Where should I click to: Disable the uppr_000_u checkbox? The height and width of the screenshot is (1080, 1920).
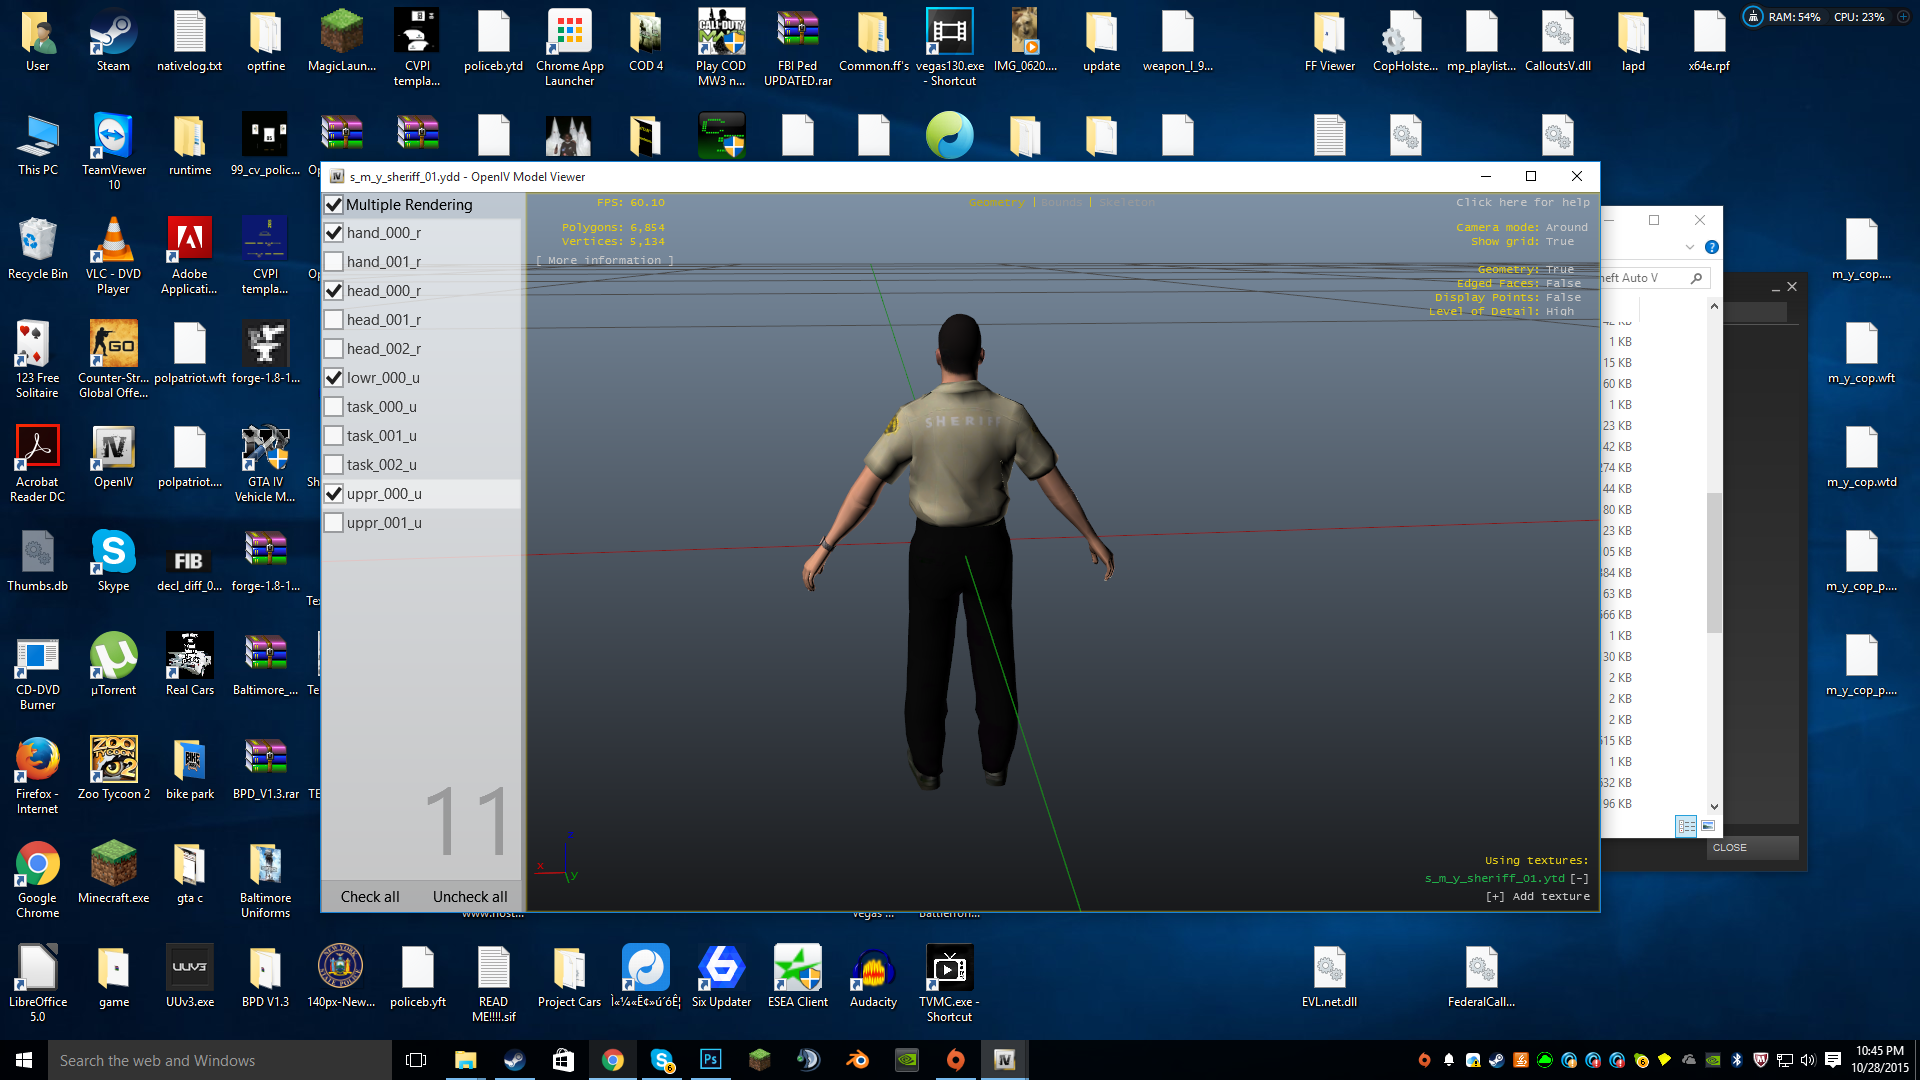click(x=334, y=494)
